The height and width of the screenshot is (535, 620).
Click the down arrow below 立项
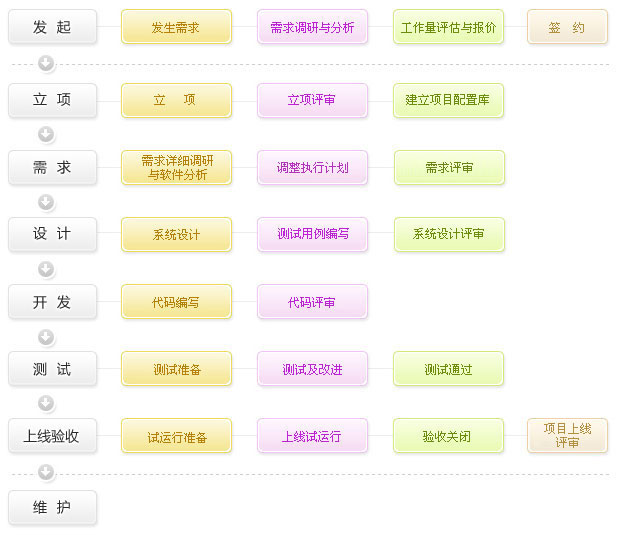46,134
